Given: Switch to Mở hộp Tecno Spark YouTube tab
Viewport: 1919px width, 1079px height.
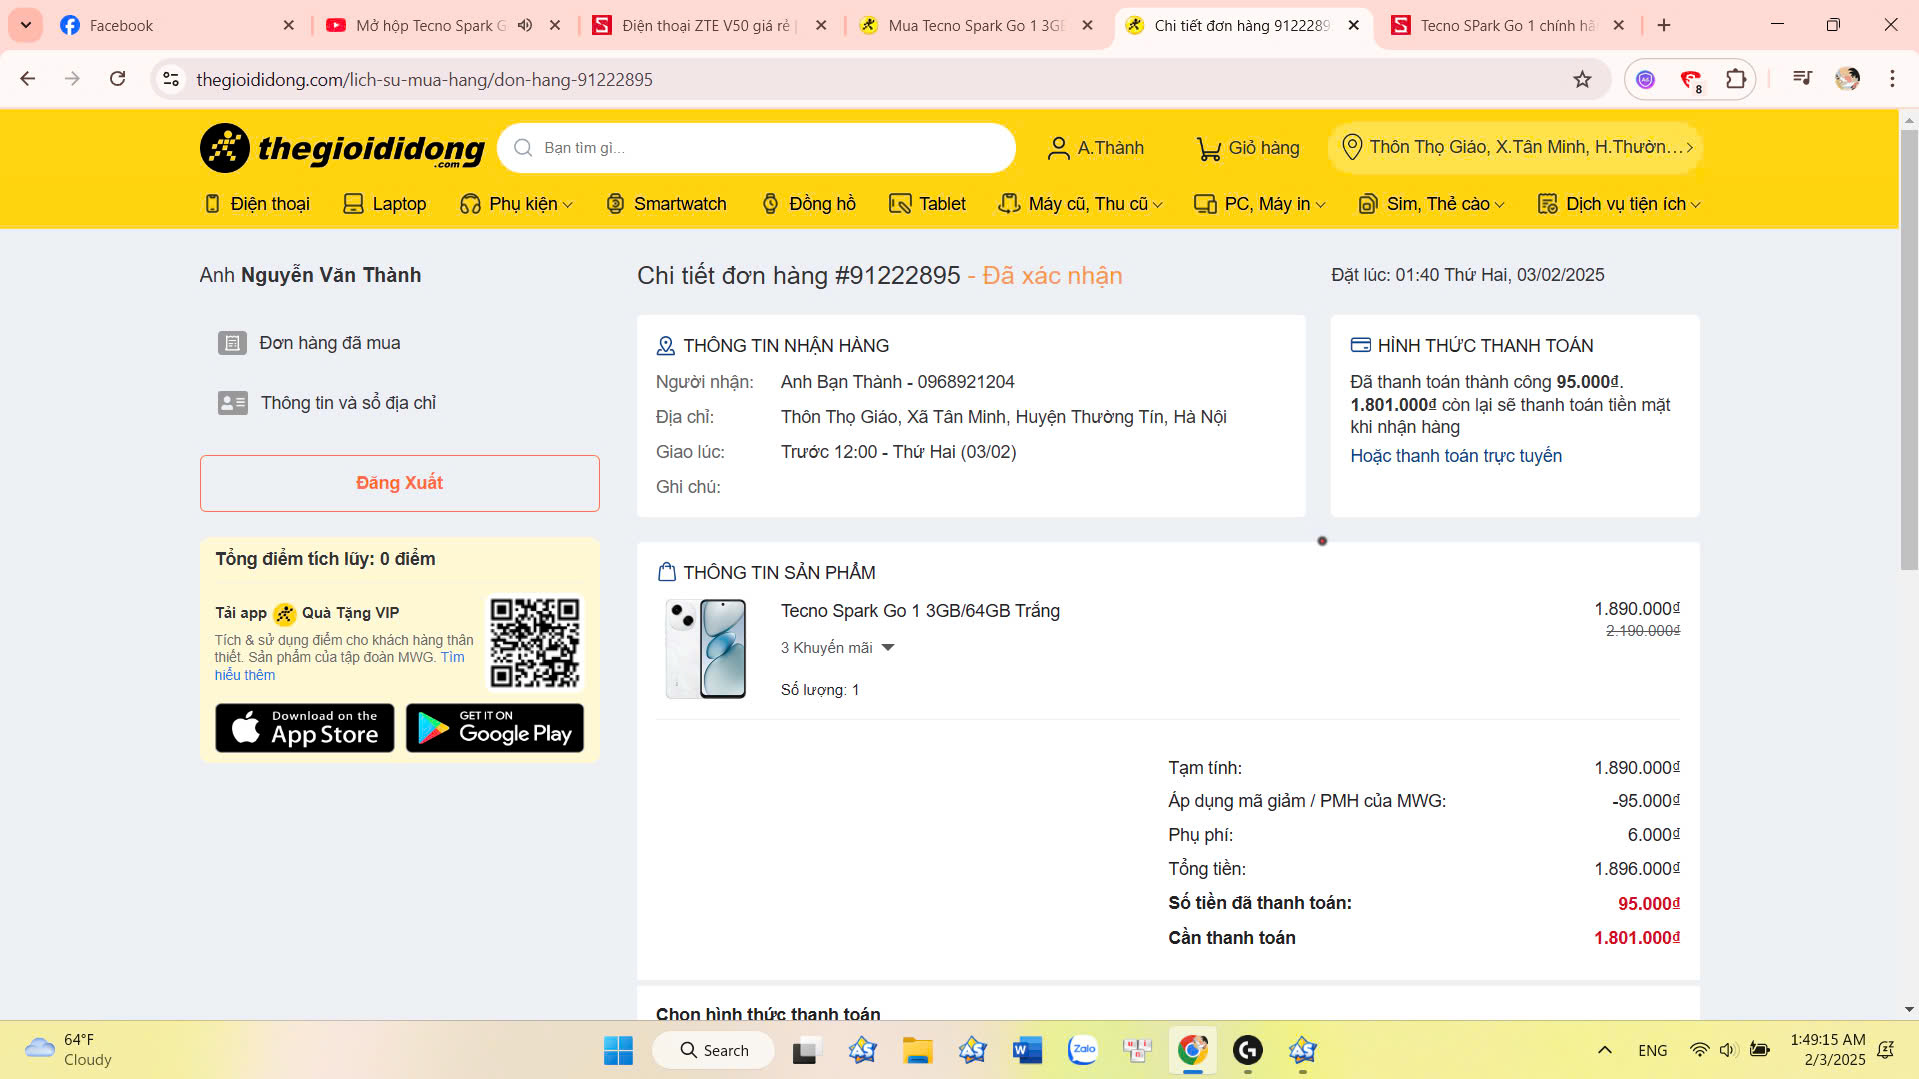Looking at the screenshot, I should [430, 25].
